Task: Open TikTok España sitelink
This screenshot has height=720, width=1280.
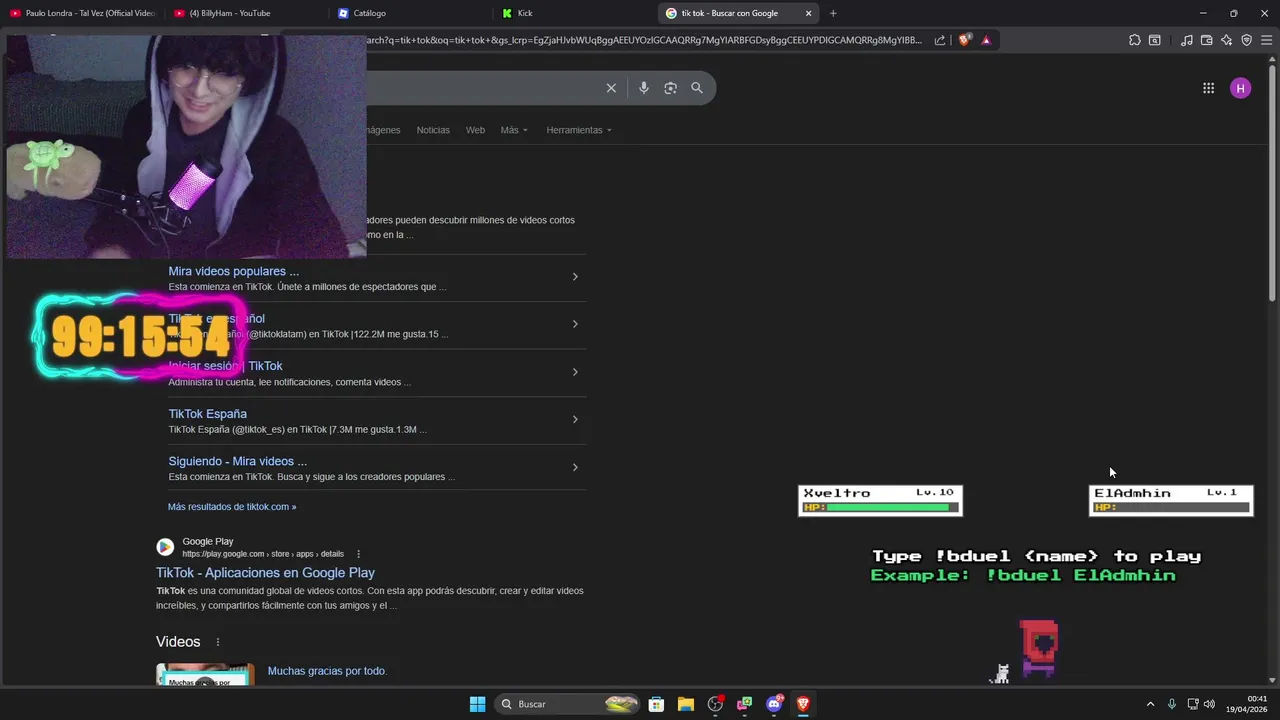Action: (x=207, y=414)
